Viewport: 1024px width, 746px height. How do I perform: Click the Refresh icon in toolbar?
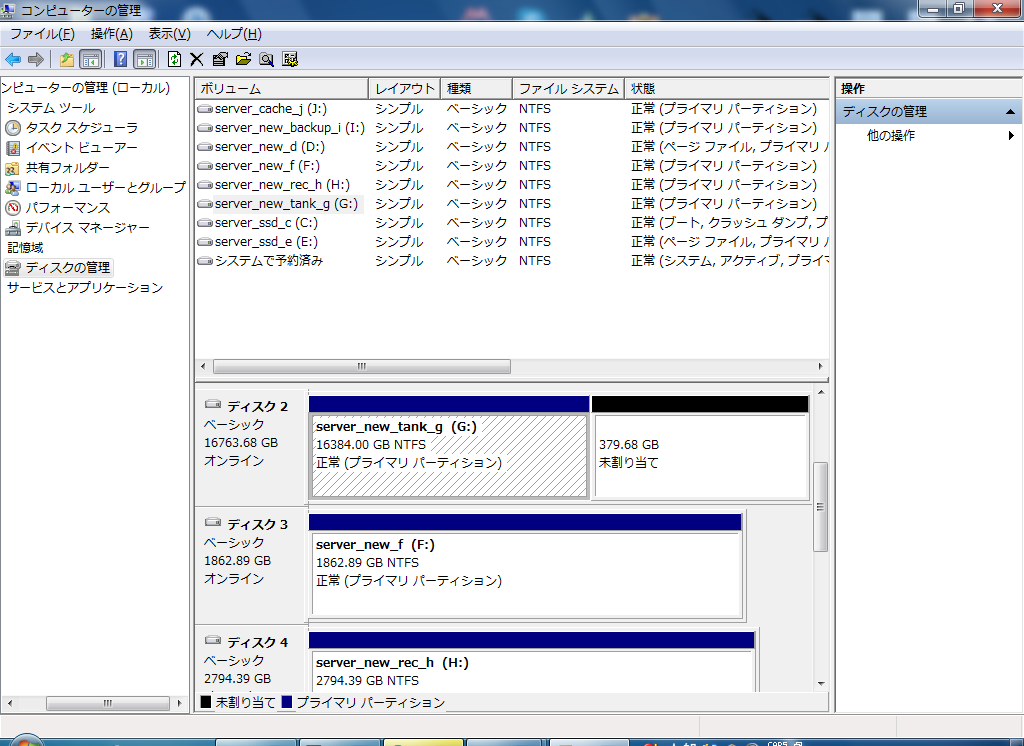(174, 59)
